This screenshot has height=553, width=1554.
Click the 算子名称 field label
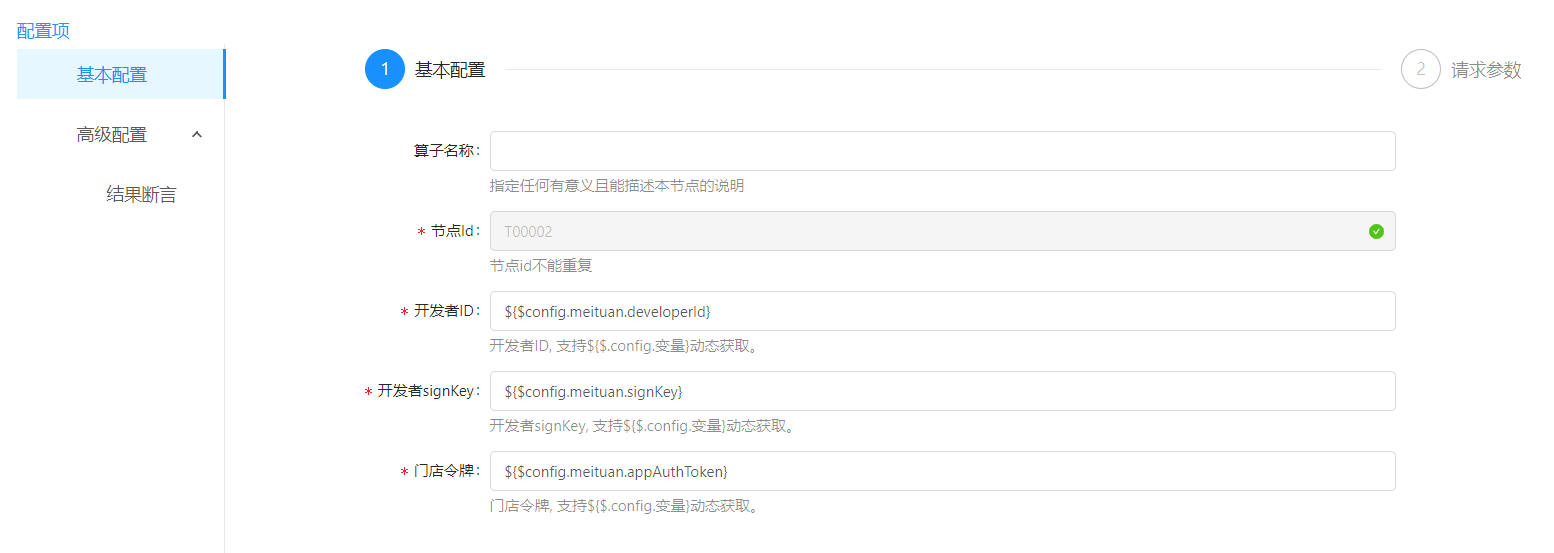point(446,151)
